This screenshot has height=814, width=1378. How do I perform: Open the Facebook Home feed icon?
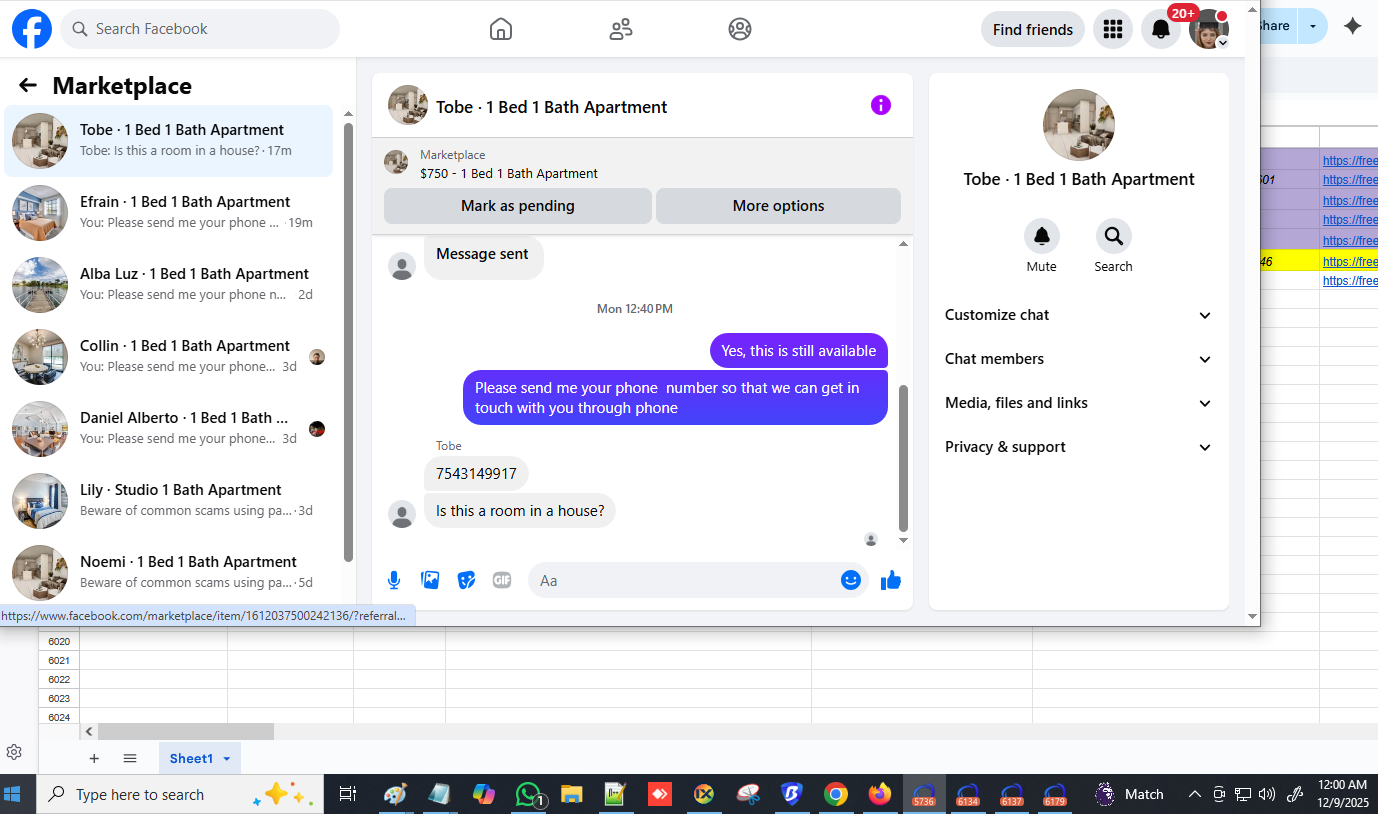point(501,29)
